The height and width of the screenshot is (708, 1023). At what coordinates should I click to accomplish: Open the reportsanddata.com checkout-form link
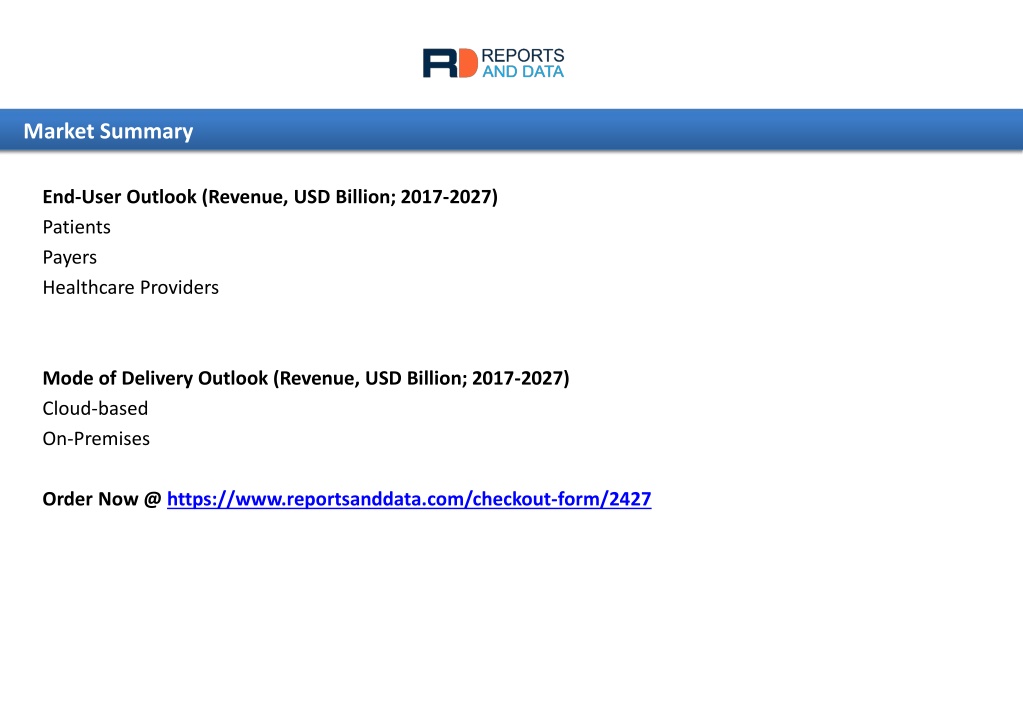(x=409, y=499)
